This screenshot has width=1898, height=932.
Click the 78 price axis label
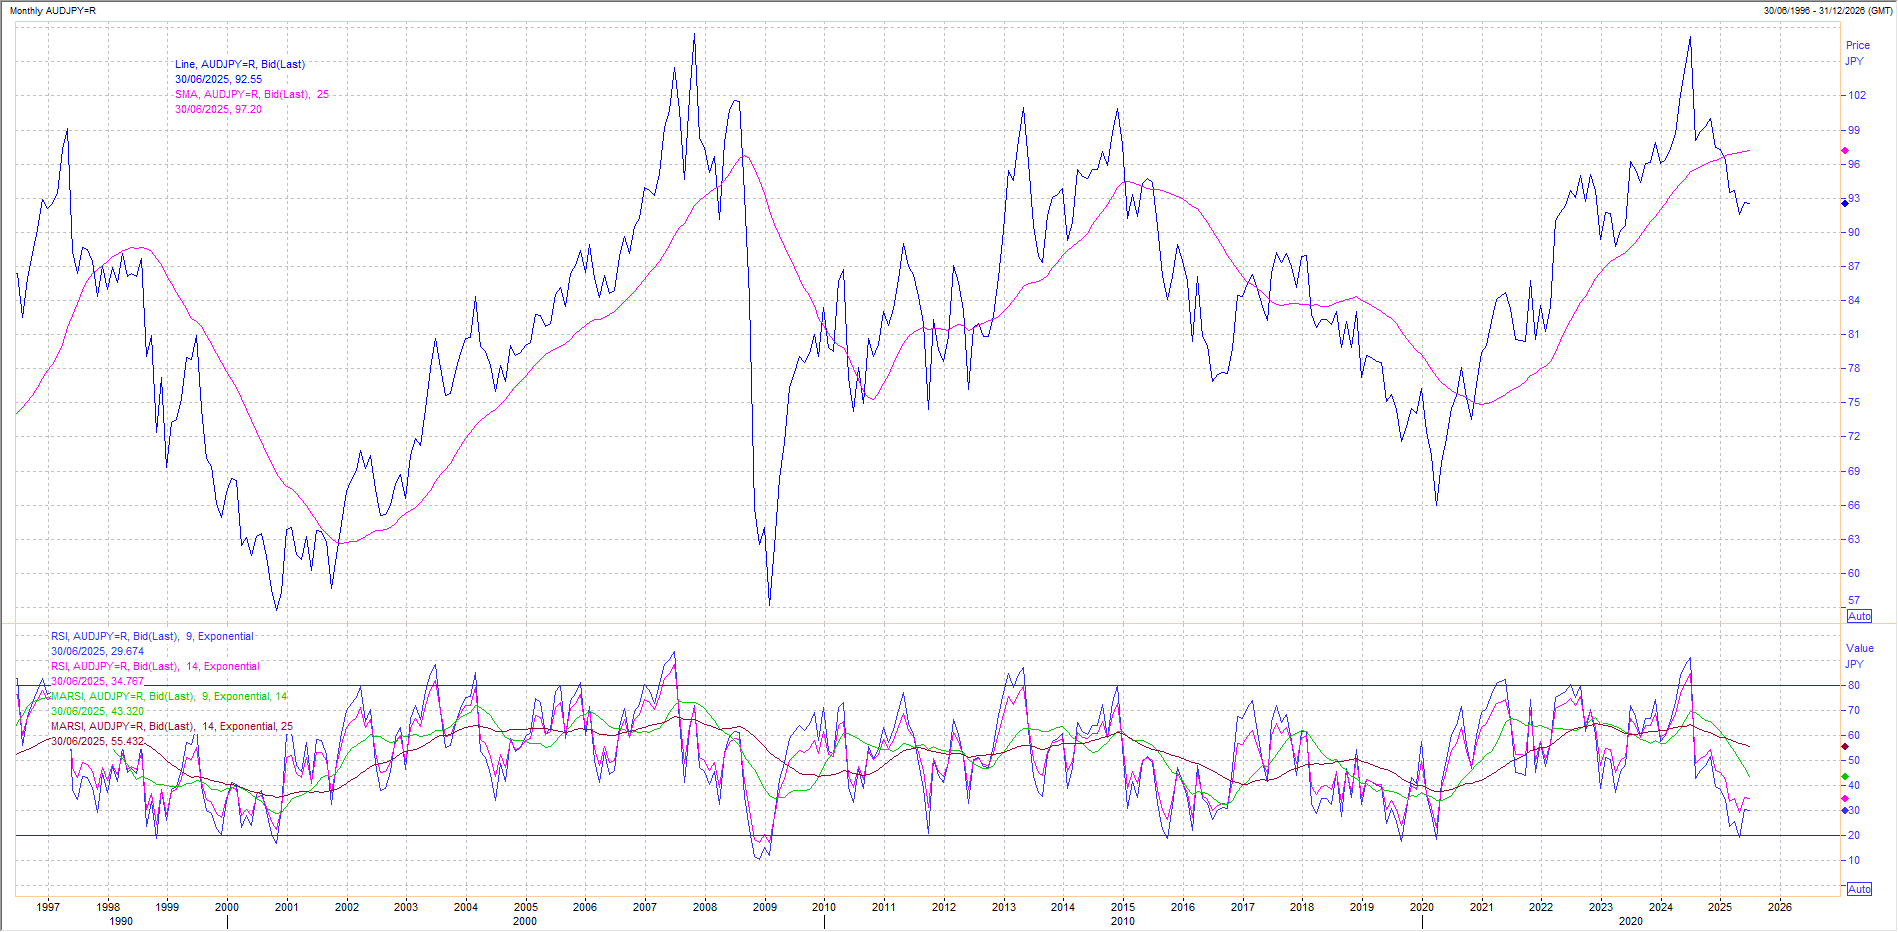1854,368
